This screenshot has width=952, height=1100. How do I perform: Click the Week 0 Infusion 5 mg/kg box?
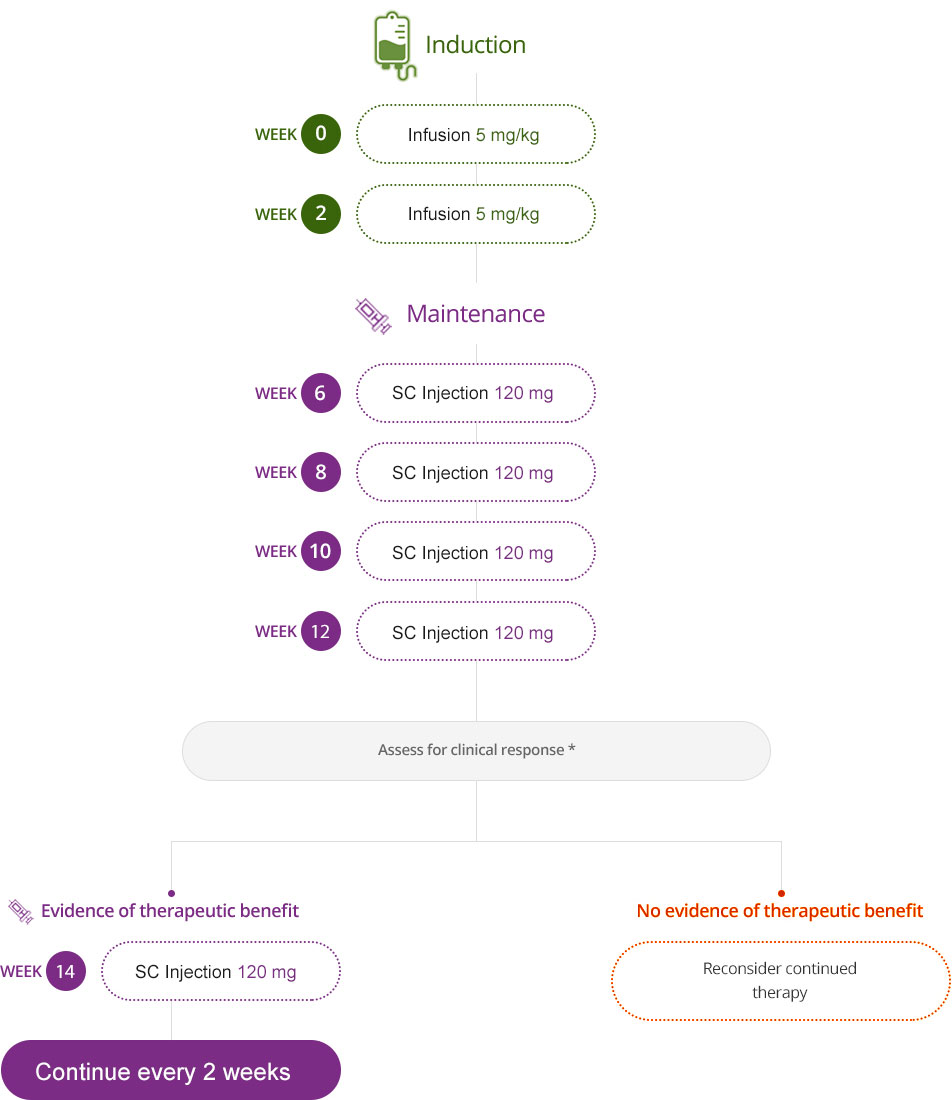tap(476, 134)
